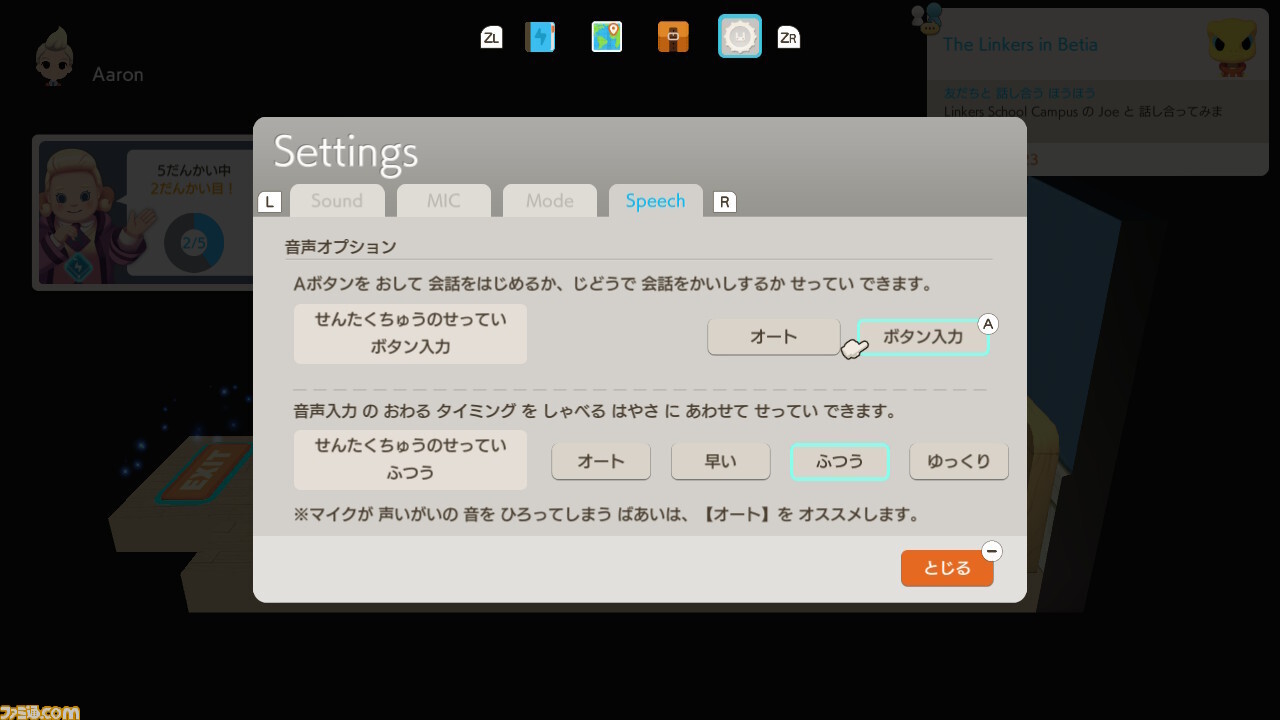Image resolution: width=1280 pixels, height=720 pixels.
Task: Switch to the MIC tab
Action: 444,201
